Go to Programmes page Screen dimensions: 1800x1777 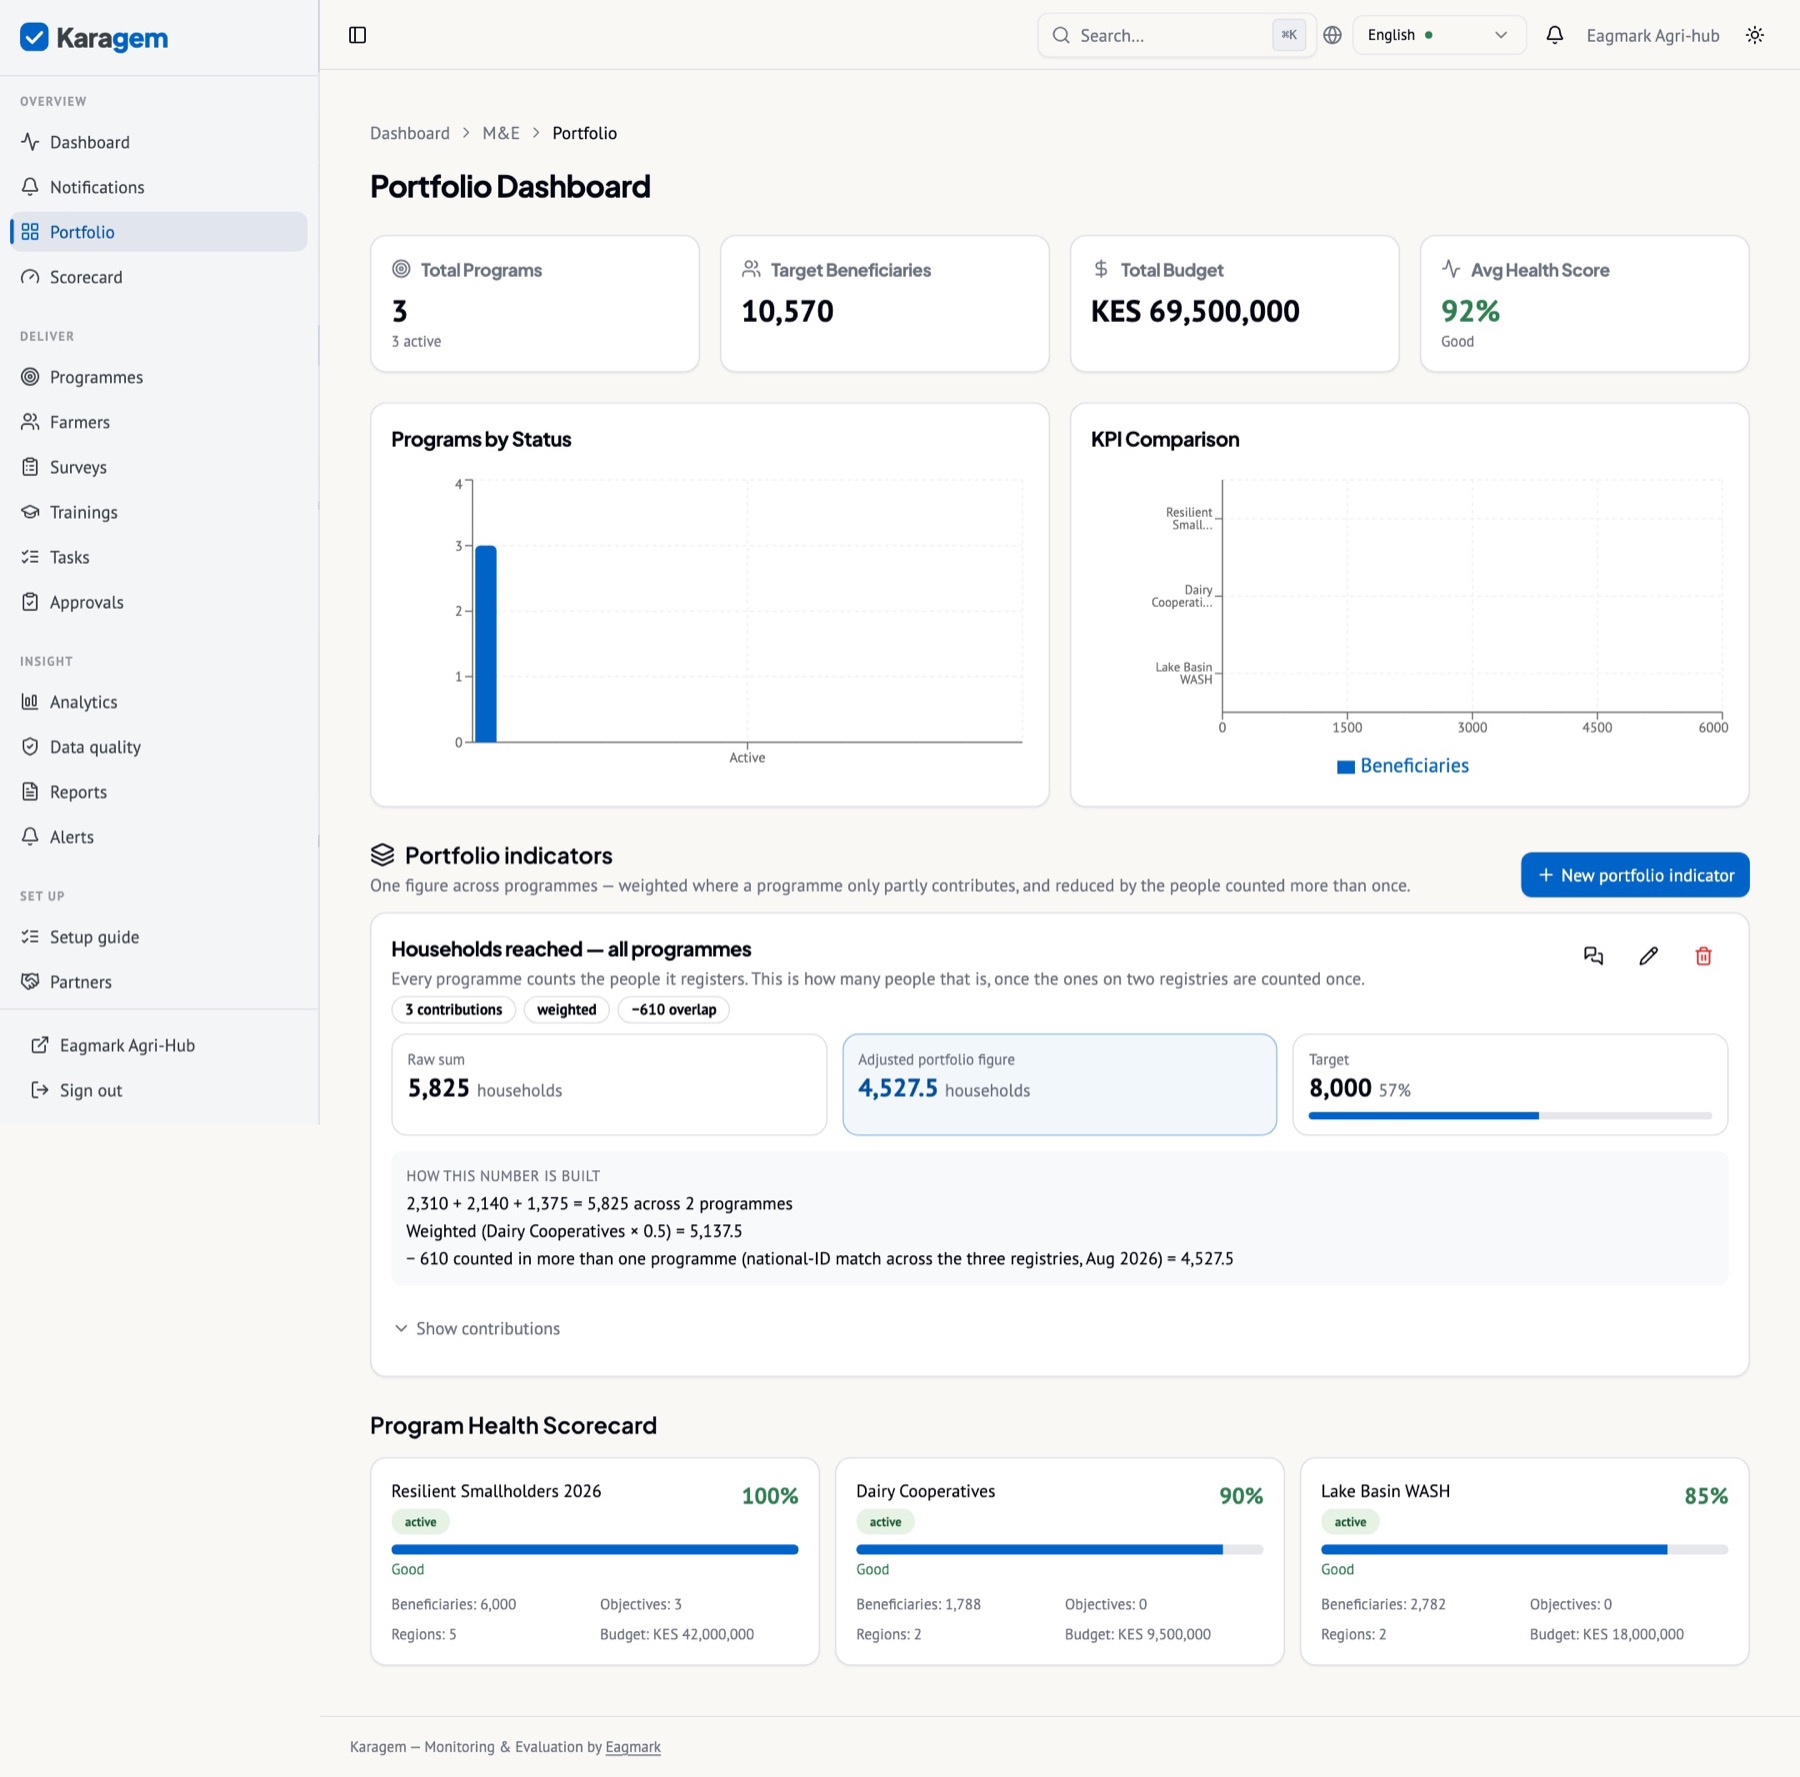coord(159,377)
